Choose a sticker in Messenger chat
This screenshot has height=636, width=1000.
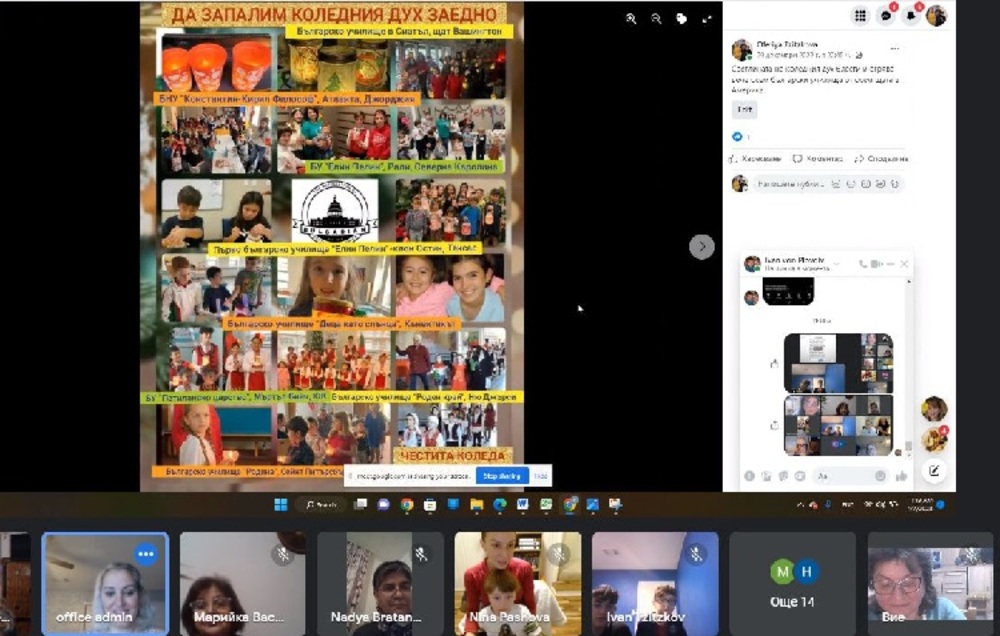(x=783, y=476)
